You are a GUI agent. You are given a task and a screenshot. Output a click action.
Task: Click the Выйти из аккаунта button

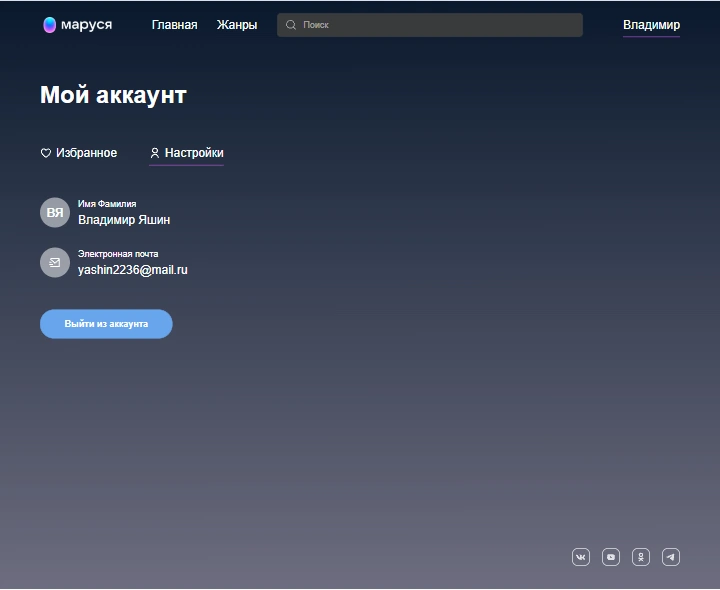pyautogui.click(x=106, y=324)
